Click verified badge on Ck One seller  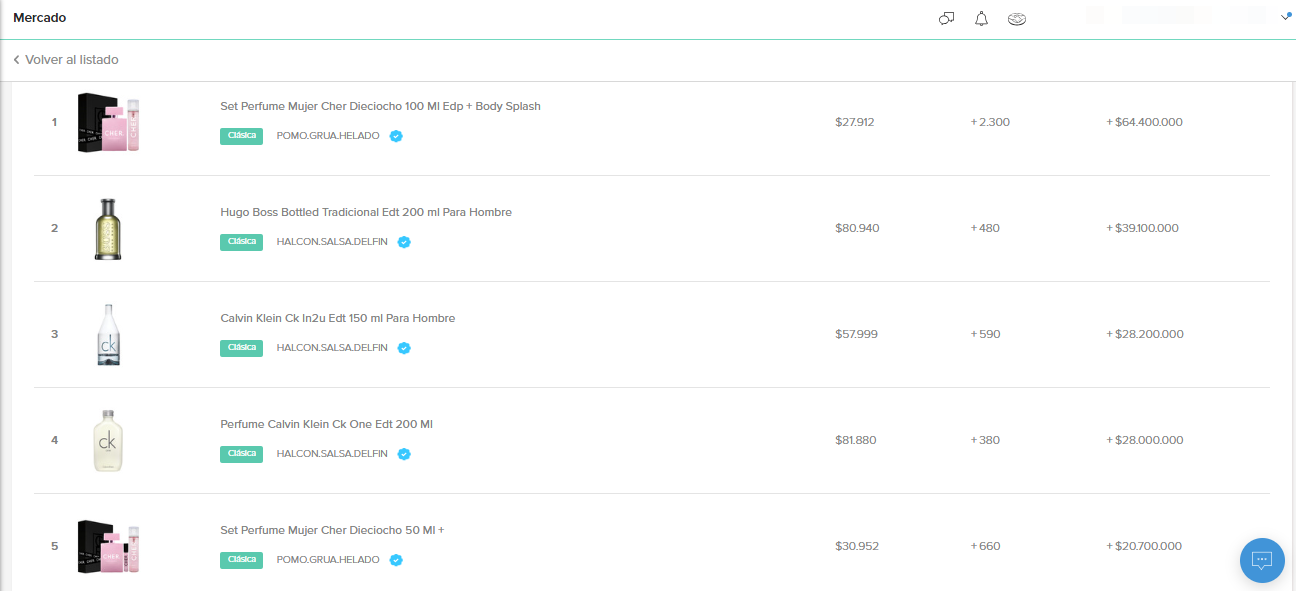(x=404, y=454)
